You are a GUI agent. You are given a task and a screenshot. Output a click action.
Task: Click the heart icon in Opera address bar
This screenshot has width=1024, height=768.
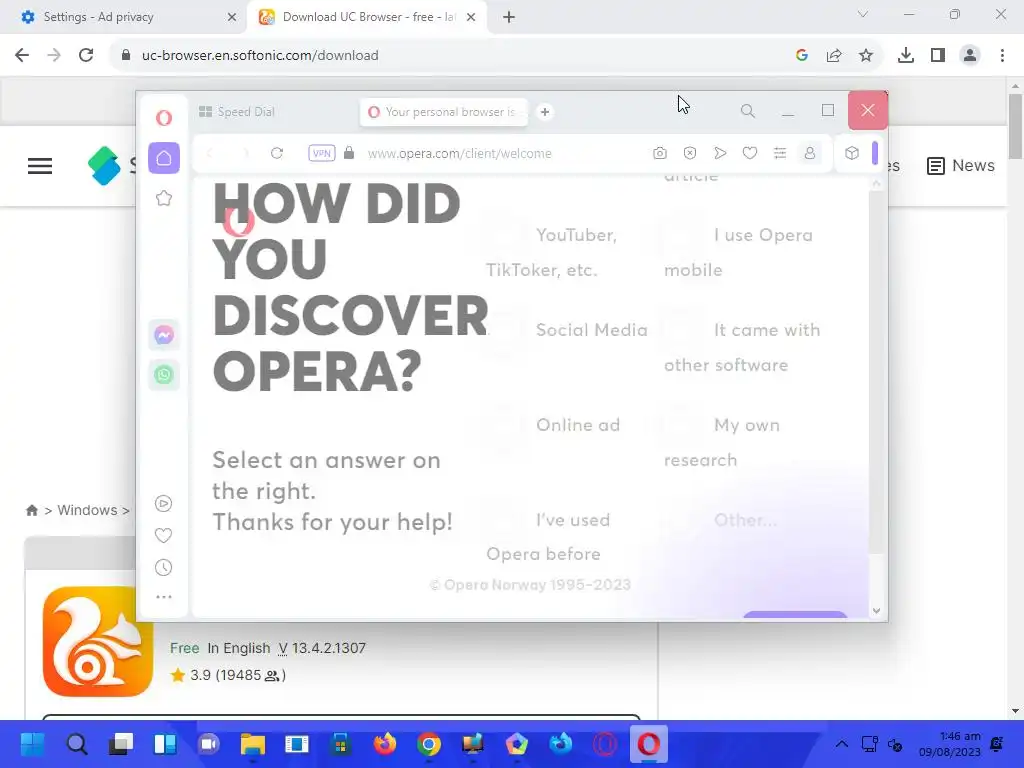pos(750,153)
